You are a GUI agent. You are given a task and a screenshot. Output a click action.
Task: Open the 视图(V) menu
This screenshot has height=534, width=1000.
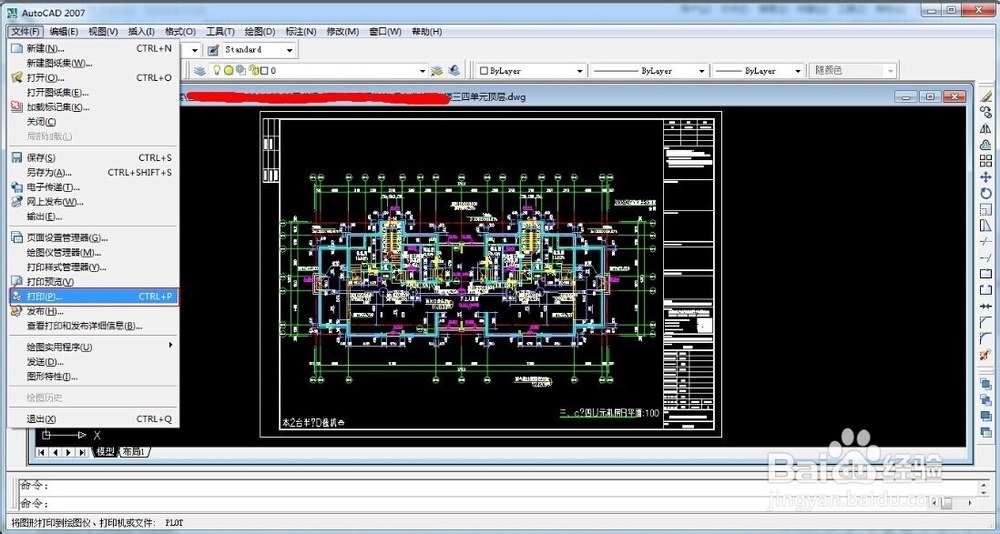coord(103,31)
